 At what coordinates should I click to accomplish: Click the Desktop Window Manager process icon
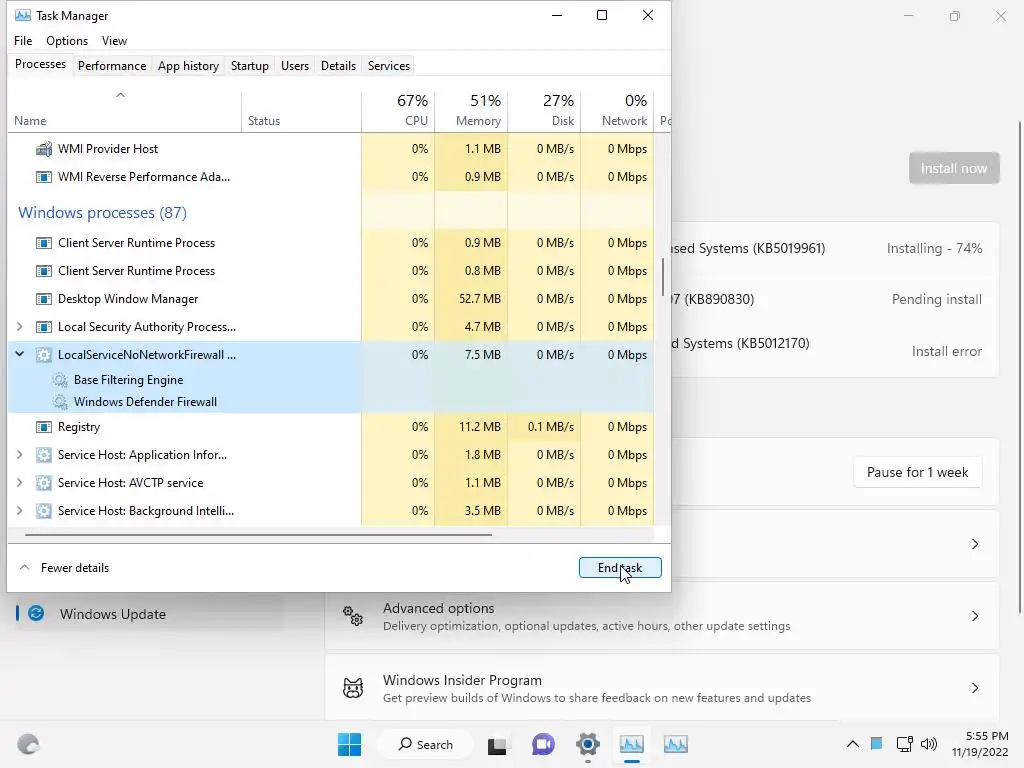coord(44,299)
